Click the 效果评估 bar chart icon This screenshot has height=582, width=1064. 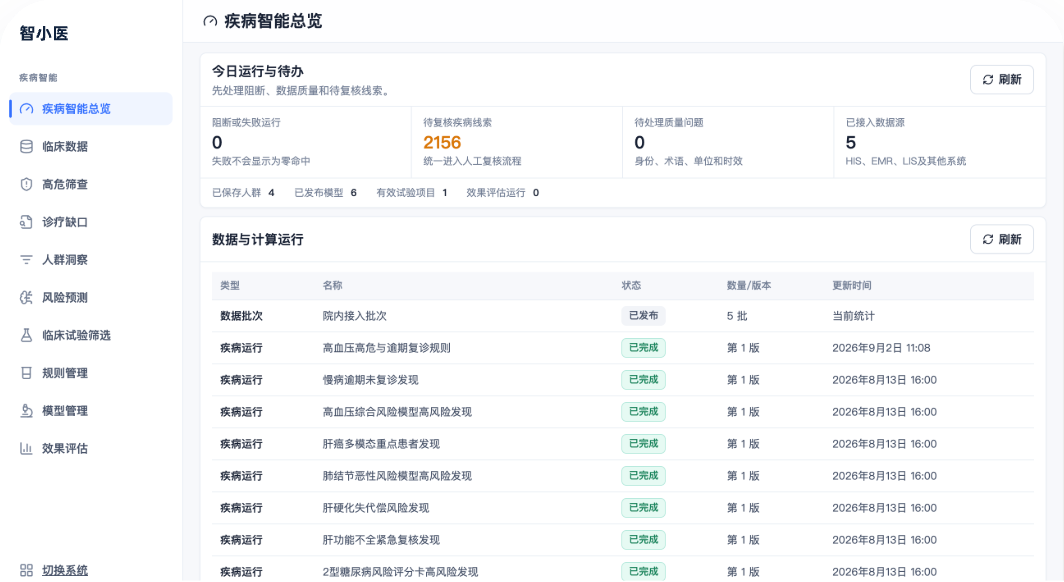click(x=26, y=448)
